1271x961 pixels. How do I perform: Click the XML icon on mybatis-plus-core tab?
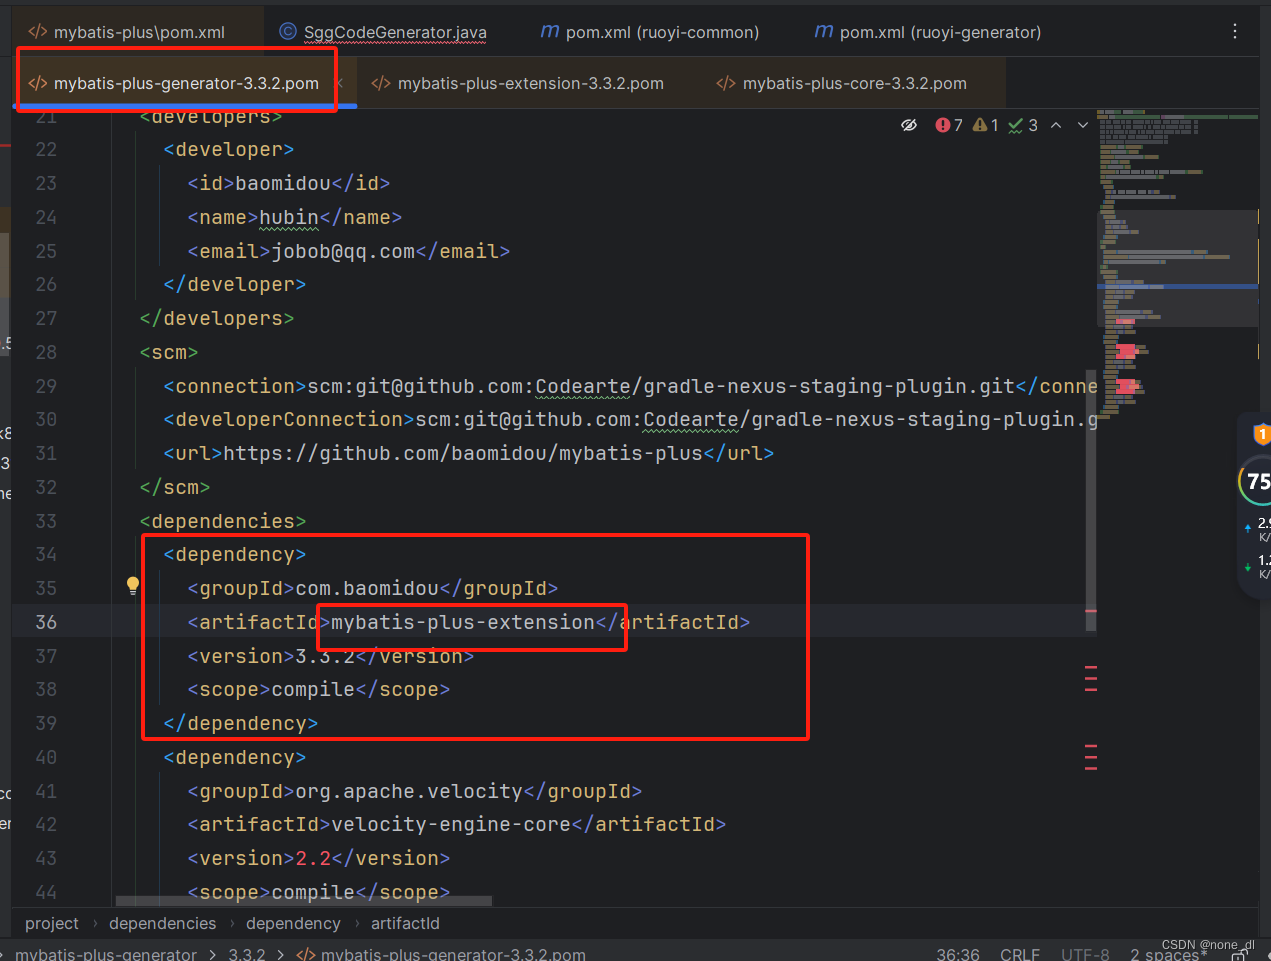725,84
